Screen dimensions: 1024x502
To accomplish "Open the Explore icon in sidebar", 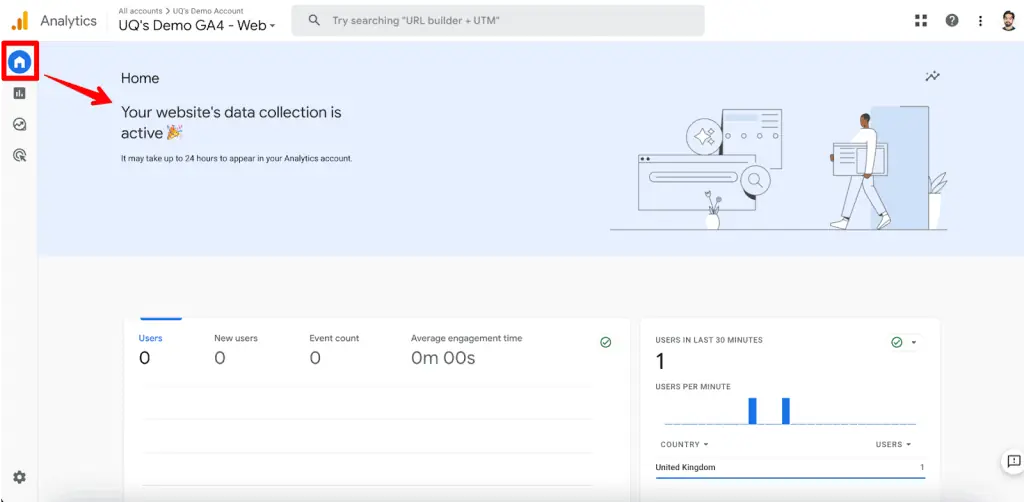I will coord(20,124).
